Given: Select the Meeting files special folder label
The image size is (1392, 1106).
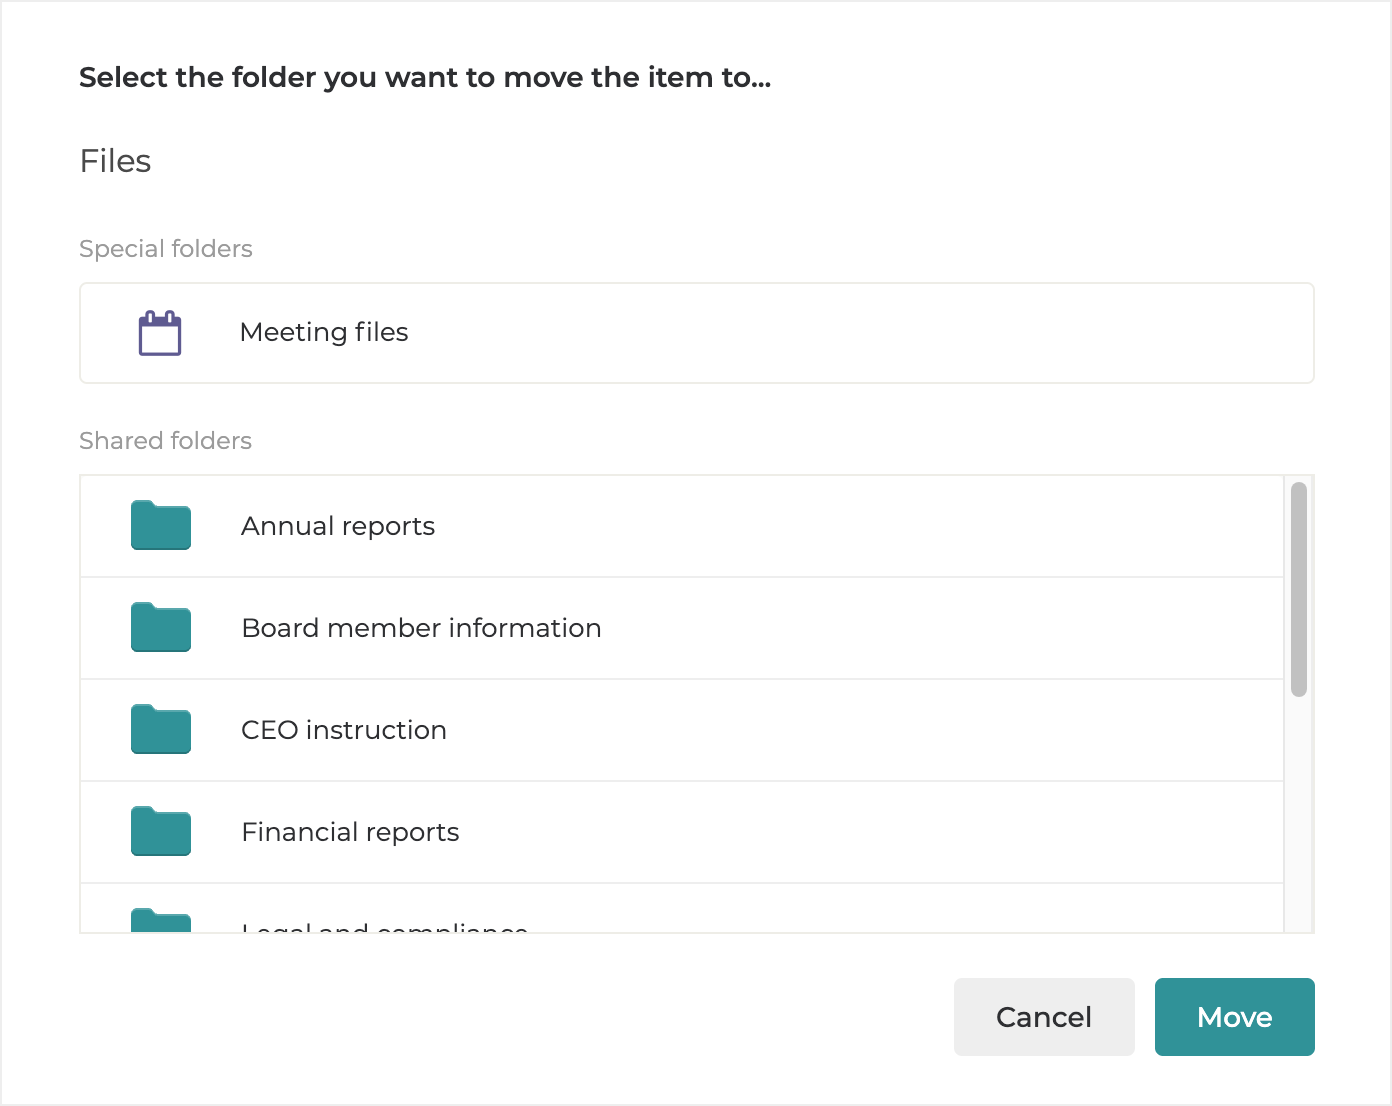Looking at the screenshot, I should tap(324, 333).
